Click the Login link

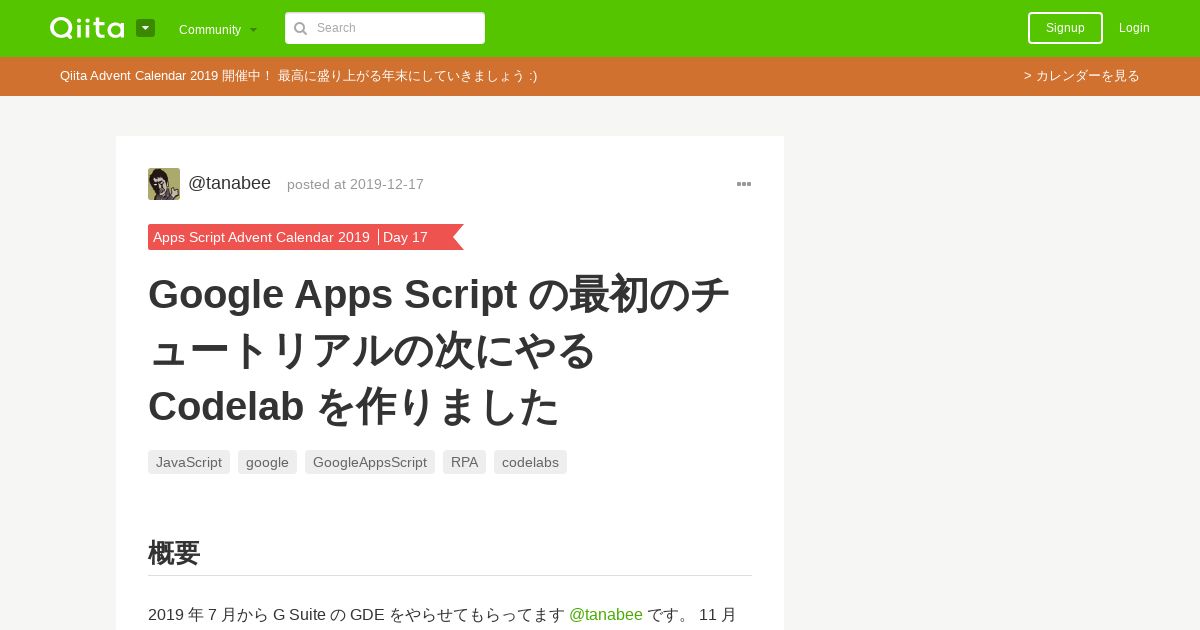coord(1134,28)
